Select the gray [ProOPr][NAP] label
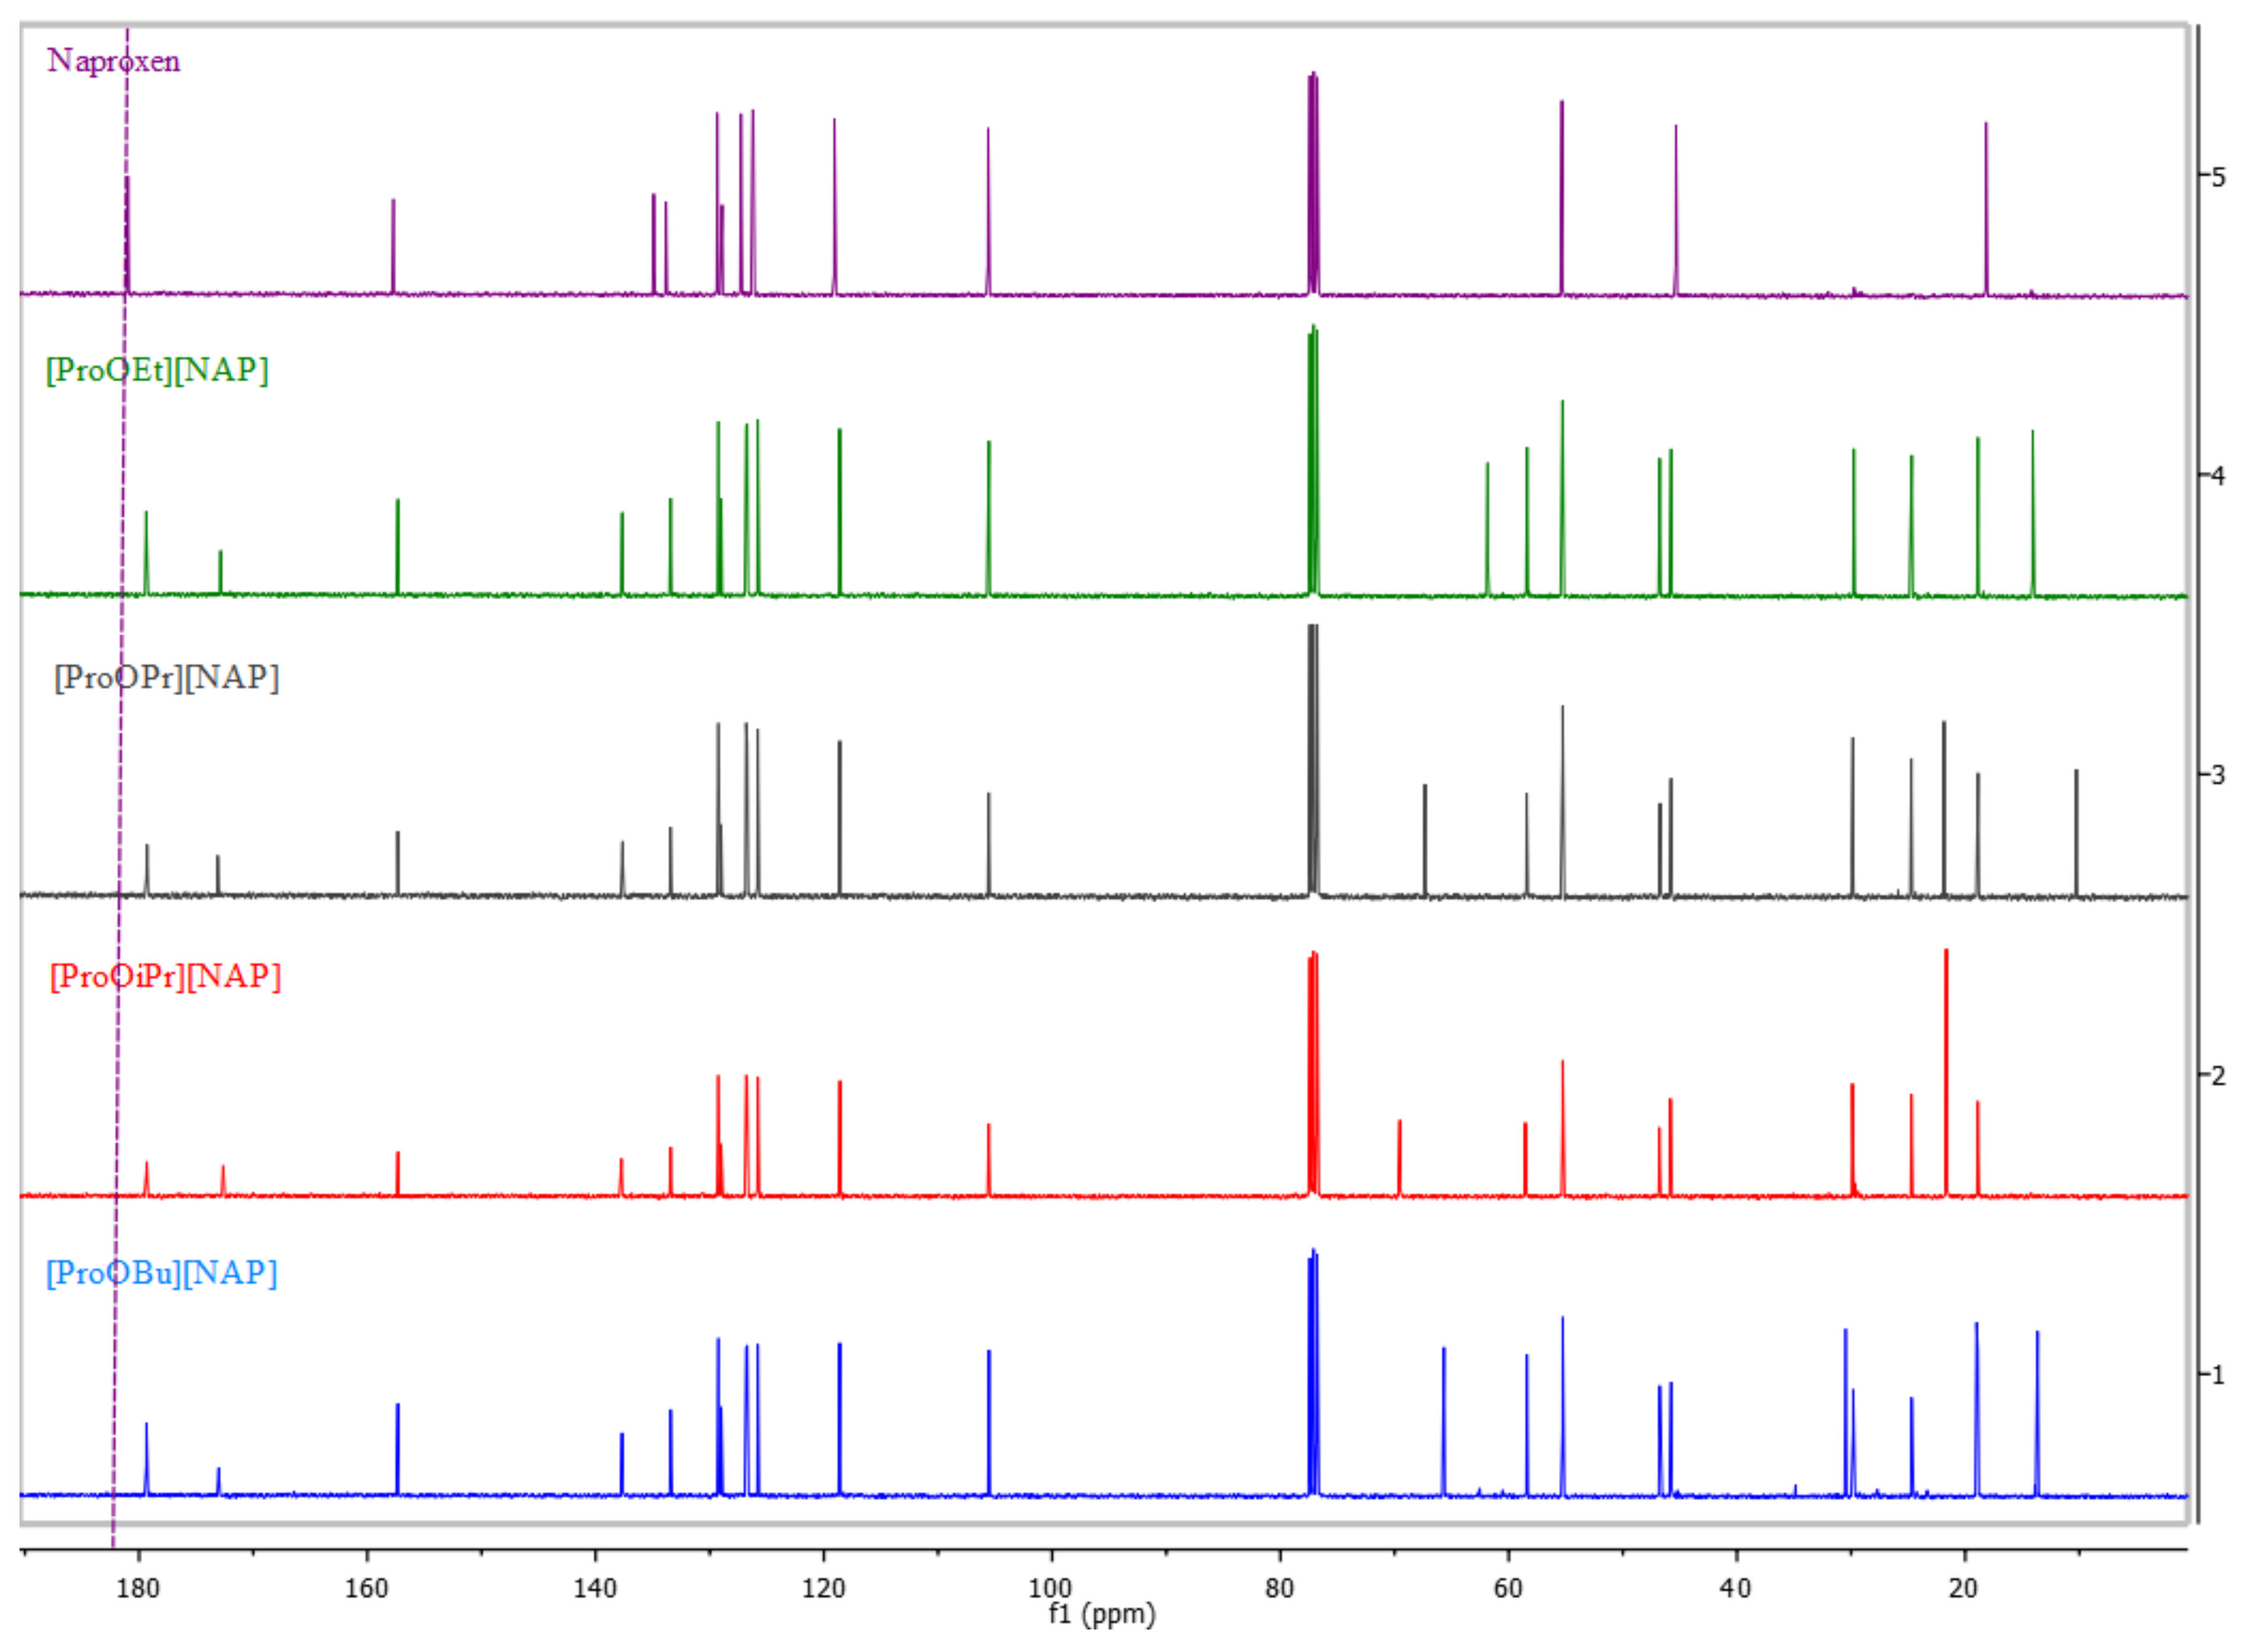The height and width of the screenshot is (1652, 2247). pyautogui.click(x=166, y=677)
